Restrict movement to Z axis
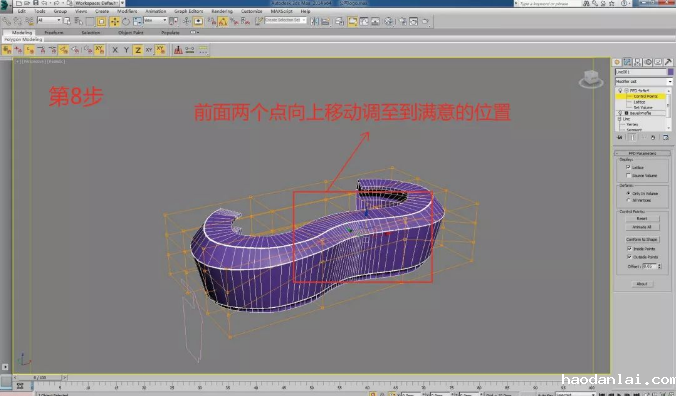This screenshot has height=396, width=676. [x=138, y=50]
